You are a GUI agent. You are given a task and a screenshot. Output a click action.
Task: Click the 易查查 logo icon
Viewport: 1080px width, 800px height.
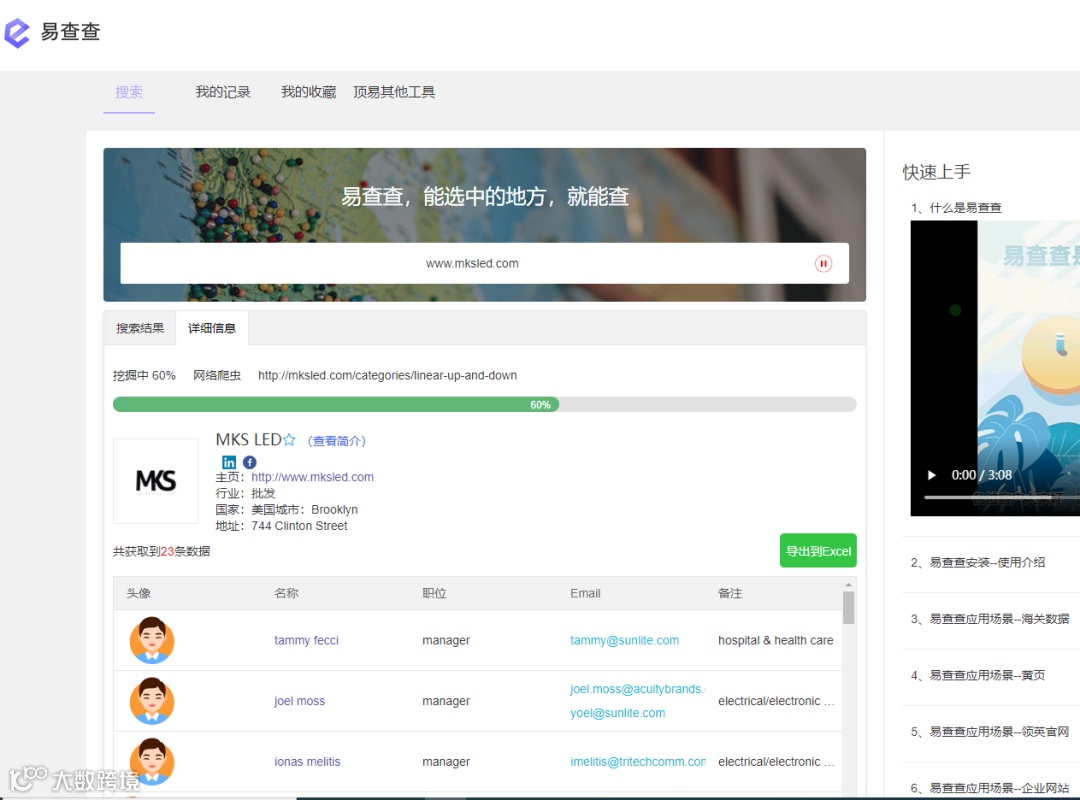(x=17, y=32)
